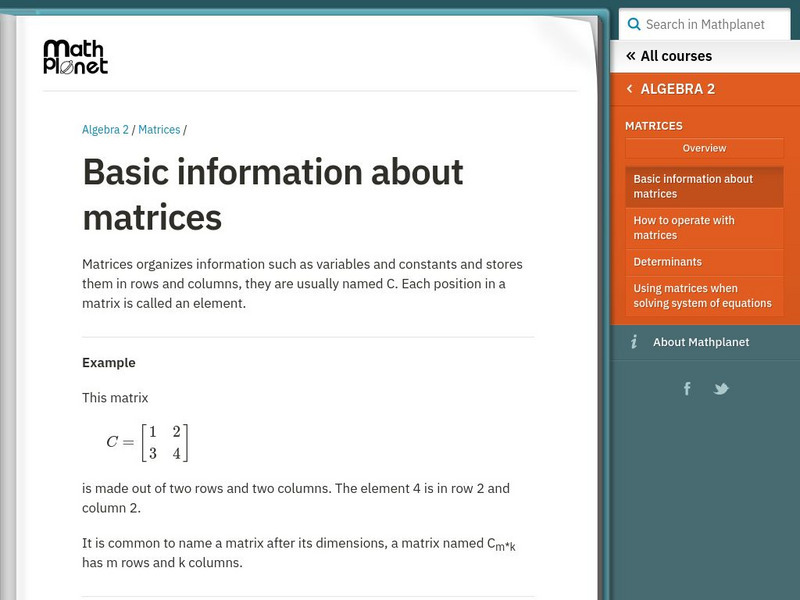Open the ALGEBRA 2 course heading

[x=678, y=89]
